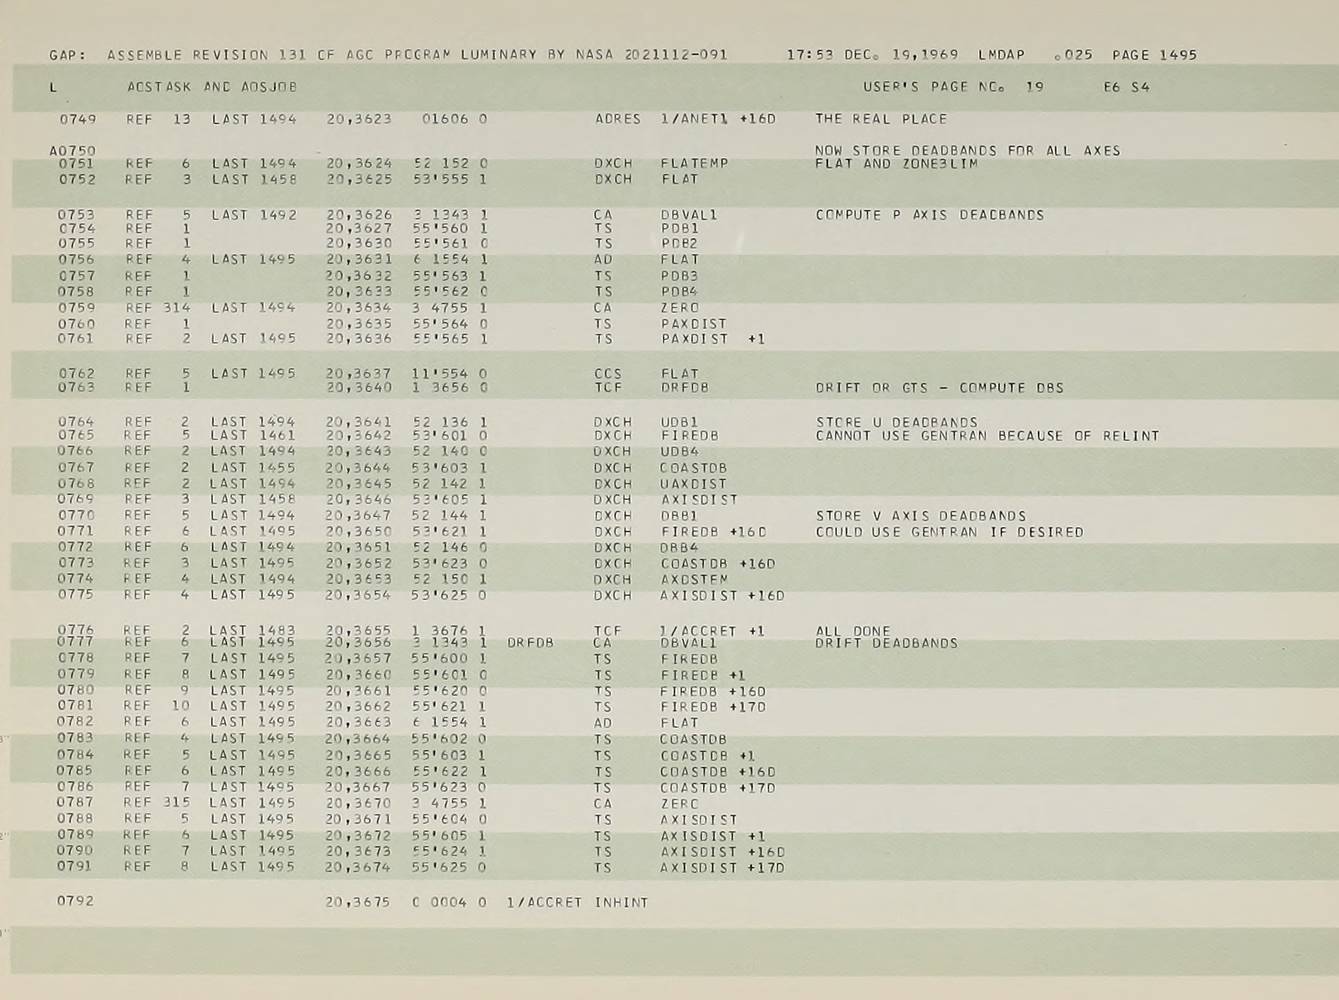
Task: Select the "17:53 DEC. 19,1969" timestamp
Action: coord(872,55)
